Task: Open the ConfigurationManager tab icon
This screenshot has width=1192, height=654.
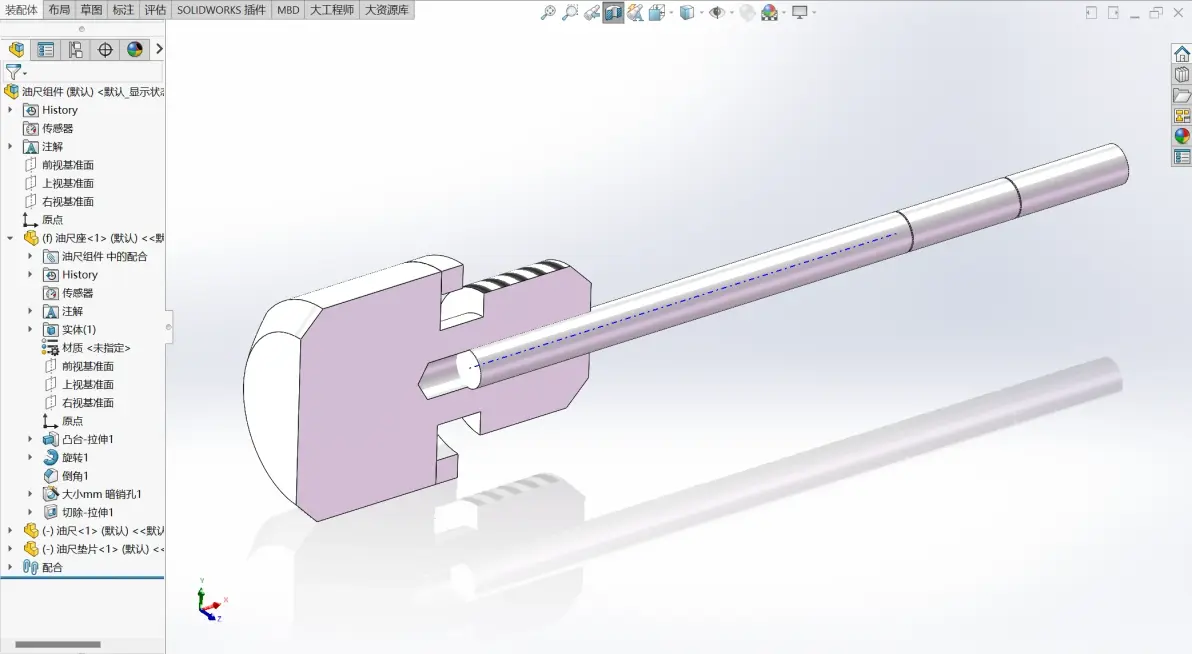Action: pyautogui.click(x=75, y=49)
